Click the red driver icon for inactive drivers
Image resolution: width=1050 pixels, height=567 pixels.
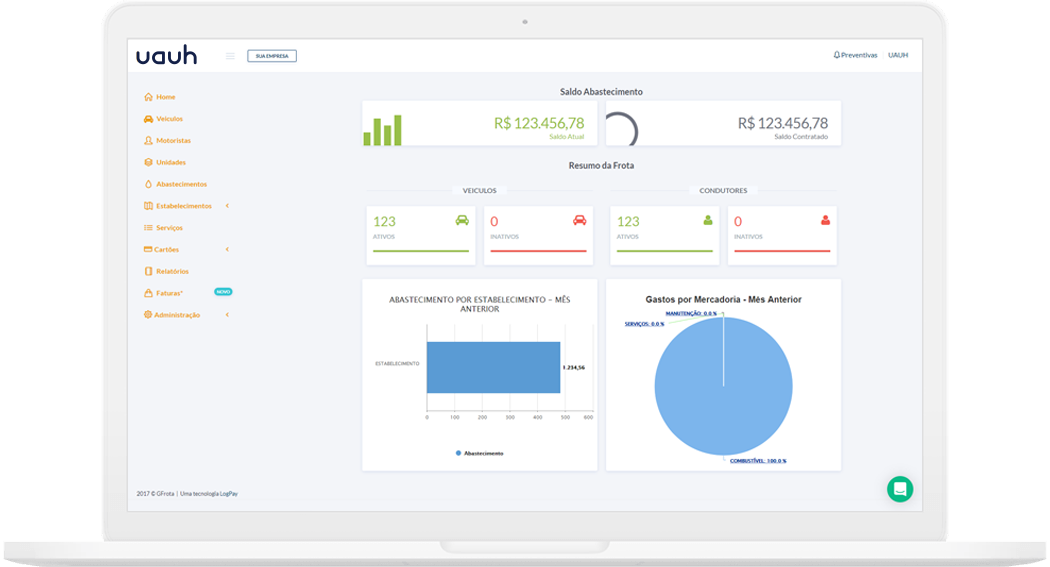click(825, 220)
